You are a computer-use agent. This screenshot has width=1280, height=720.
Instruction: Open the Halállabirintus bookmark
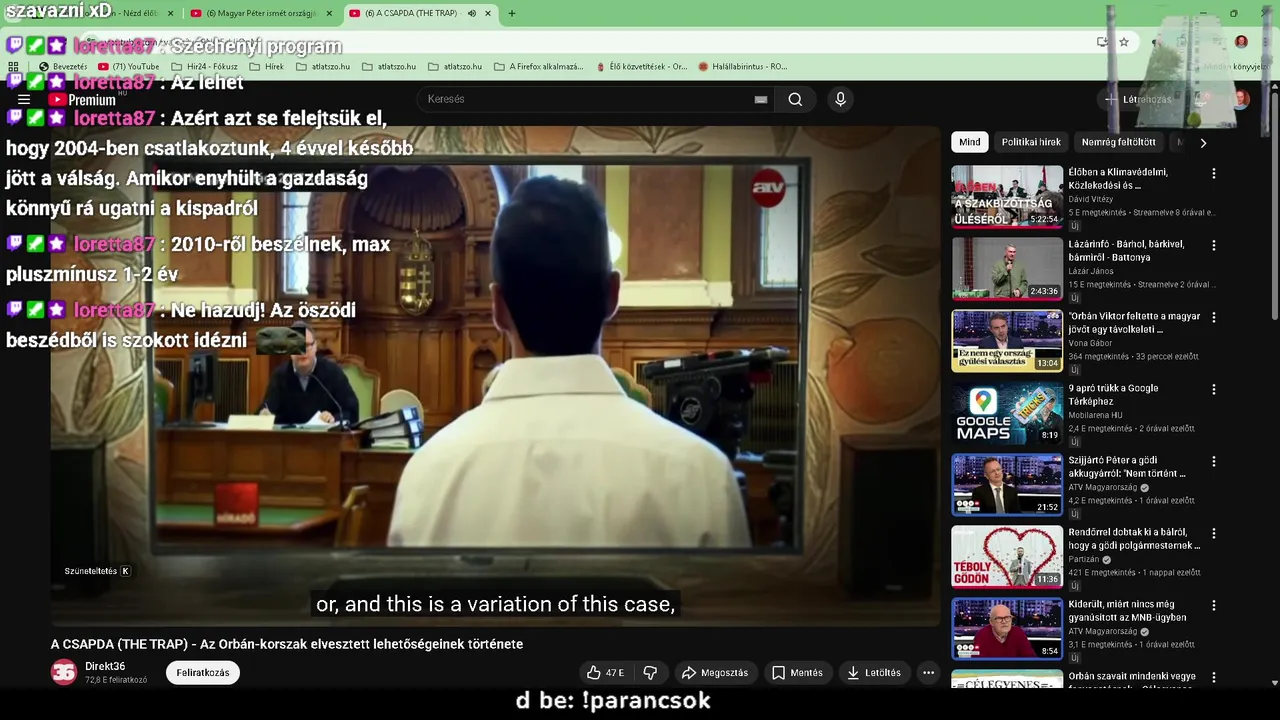tap(743, 66)
